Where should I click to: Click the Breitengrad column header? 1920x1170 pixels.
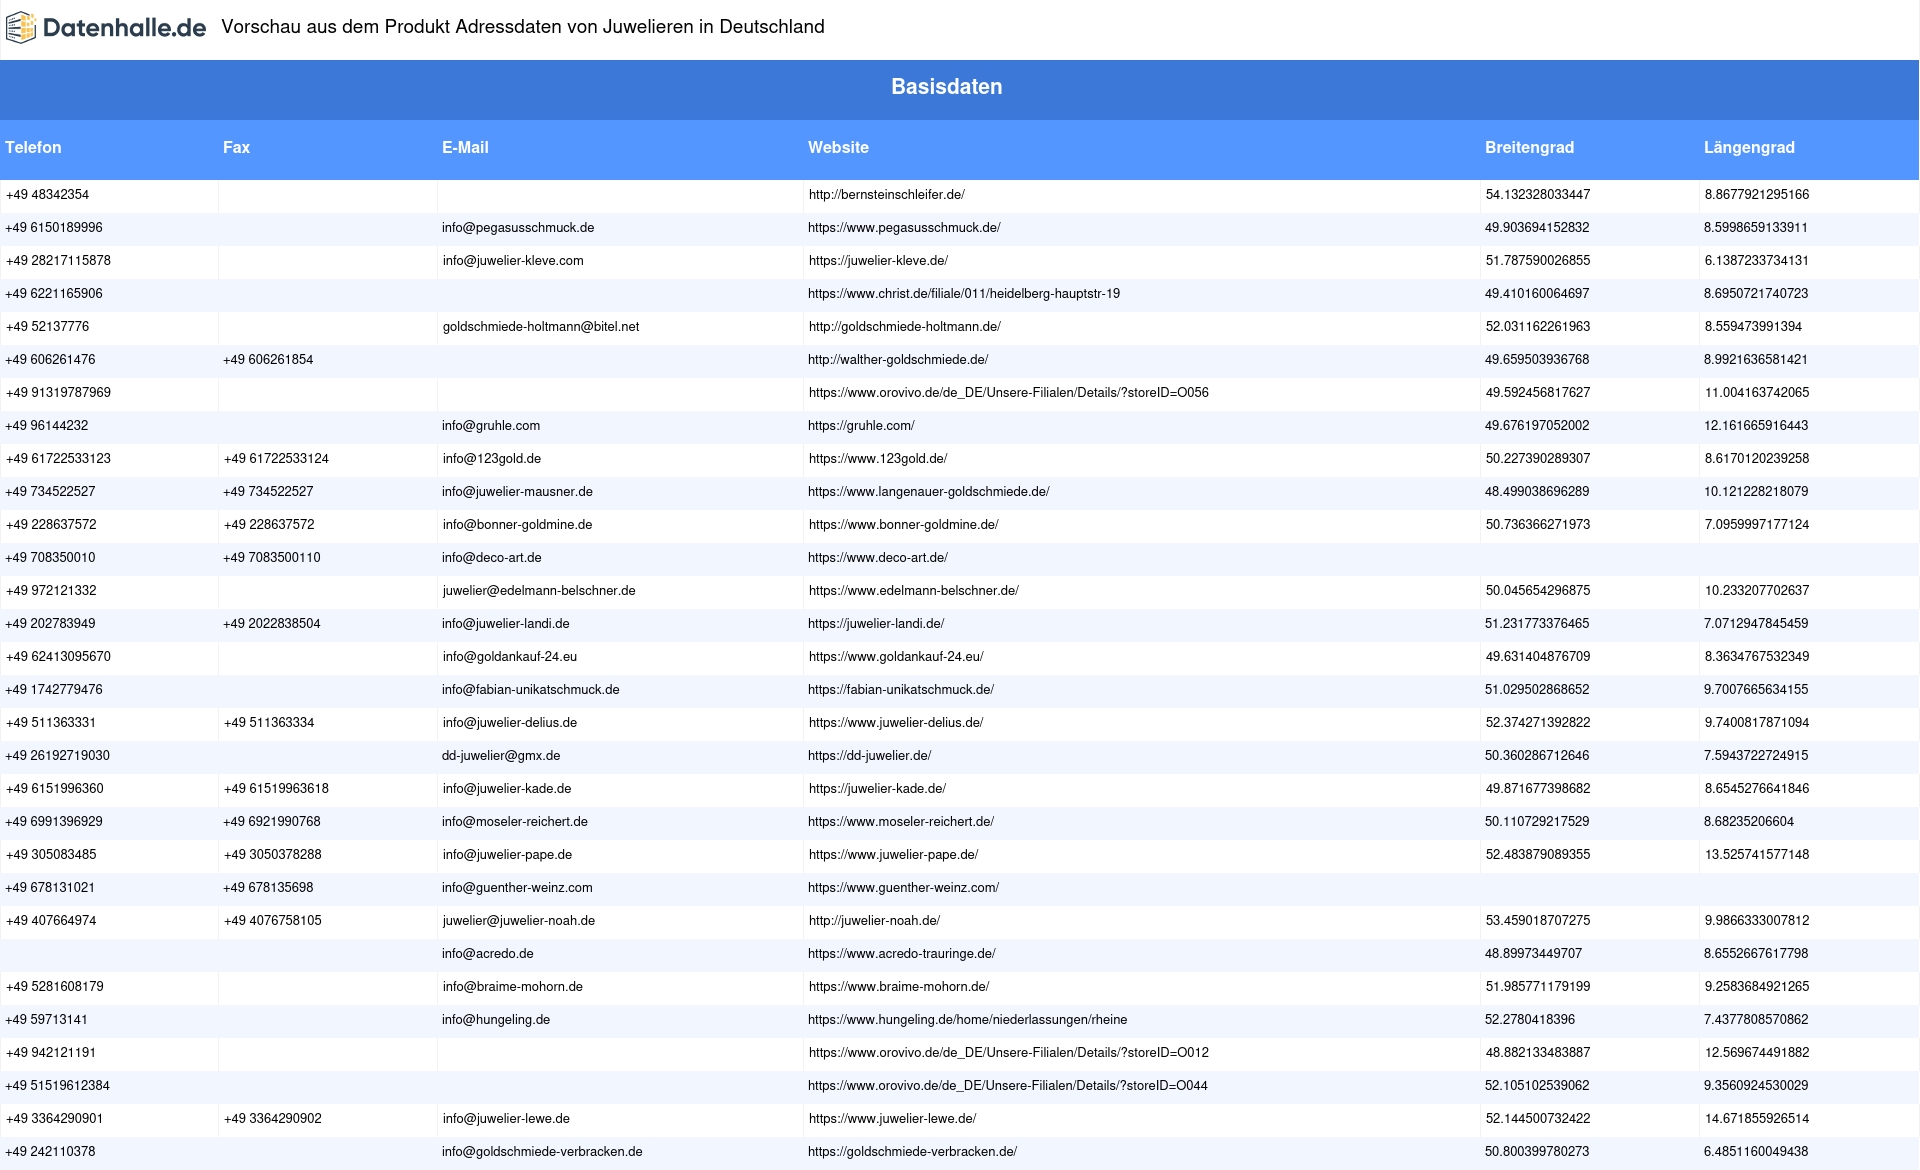1529,147
